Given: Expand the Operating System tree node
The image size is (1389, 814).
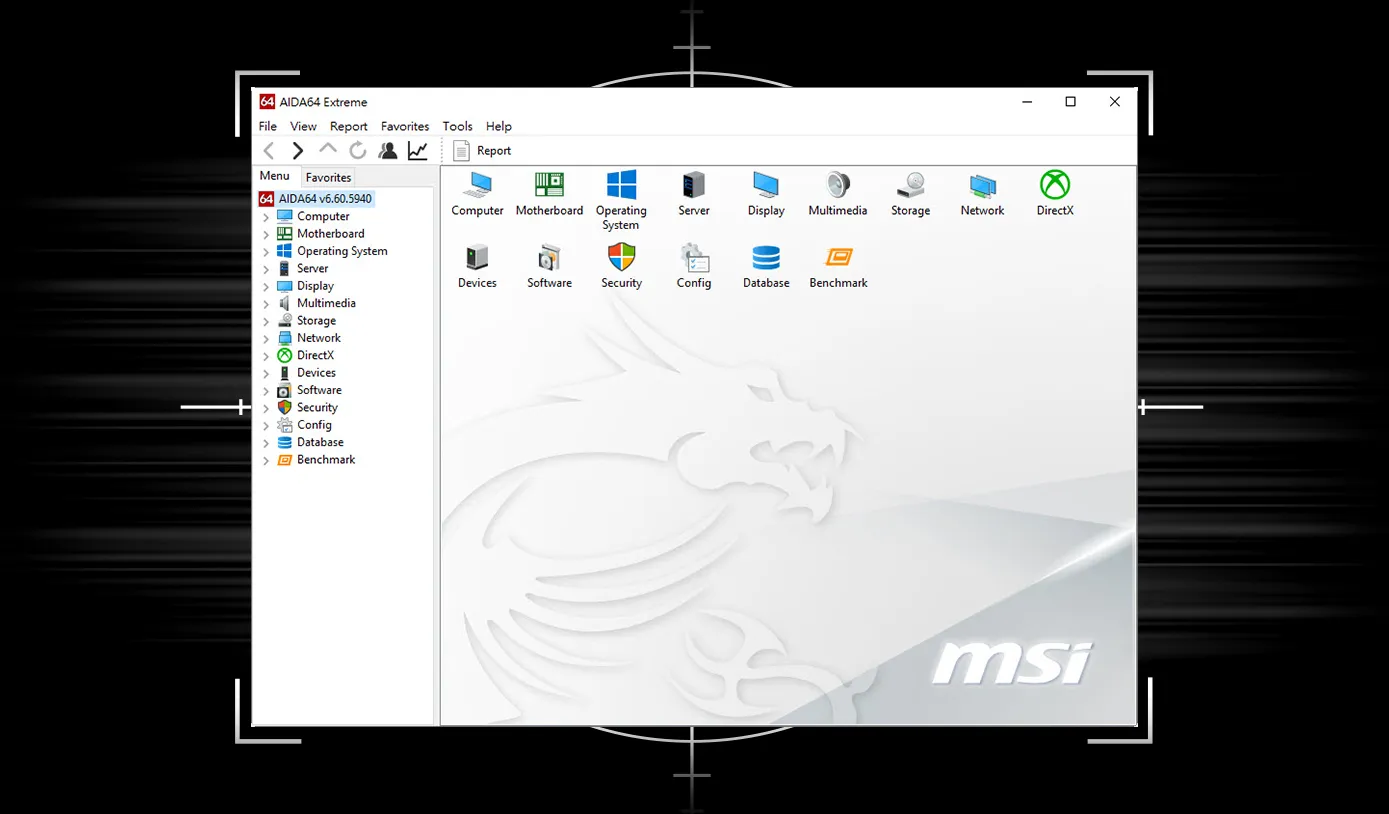Looking at the screenshot, I should click(266, 252).
